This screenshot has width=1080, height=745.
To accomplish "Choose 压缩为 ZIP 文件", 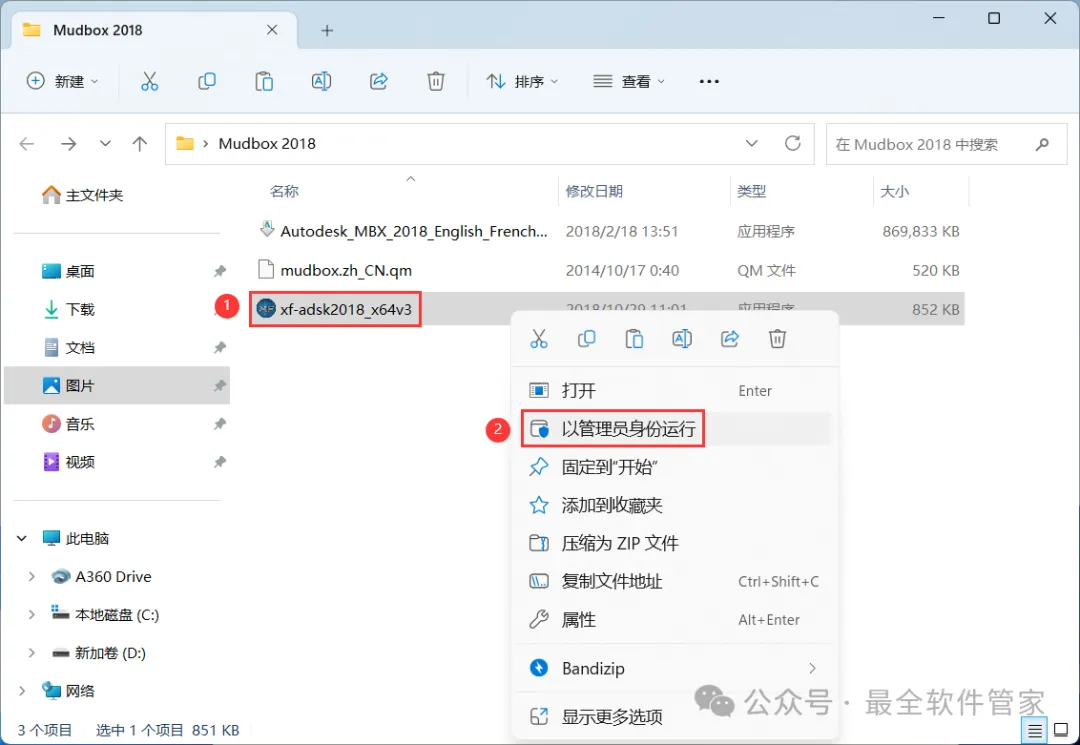I will (675, 543).
